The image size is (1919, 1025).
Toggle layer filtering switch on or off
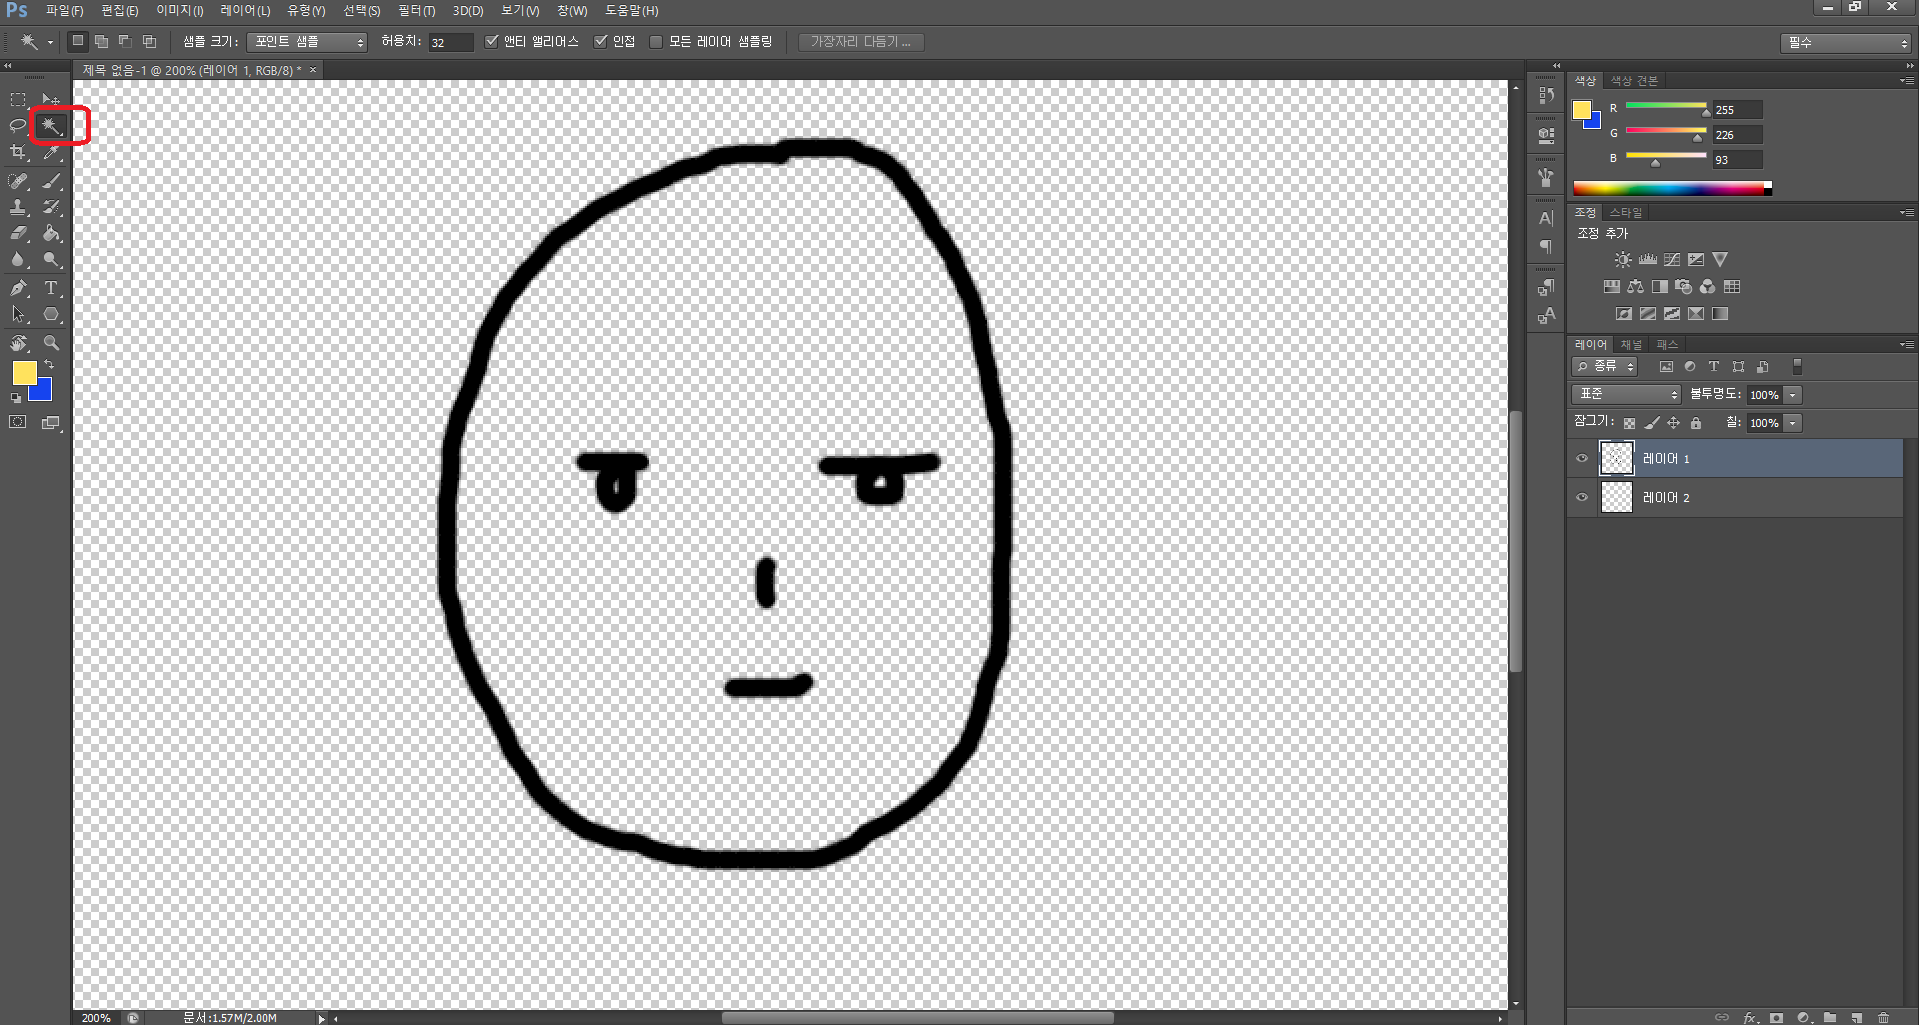coord(1797,367)
